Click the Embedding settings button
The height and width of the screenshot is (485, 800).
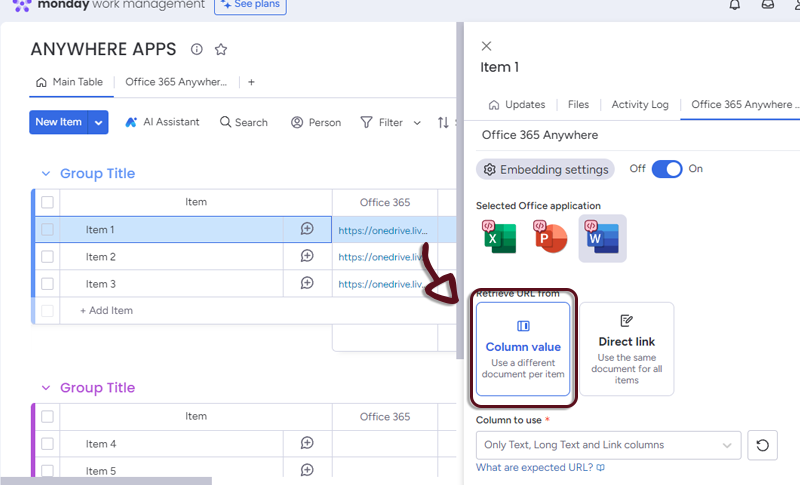[x=546, y=169]
